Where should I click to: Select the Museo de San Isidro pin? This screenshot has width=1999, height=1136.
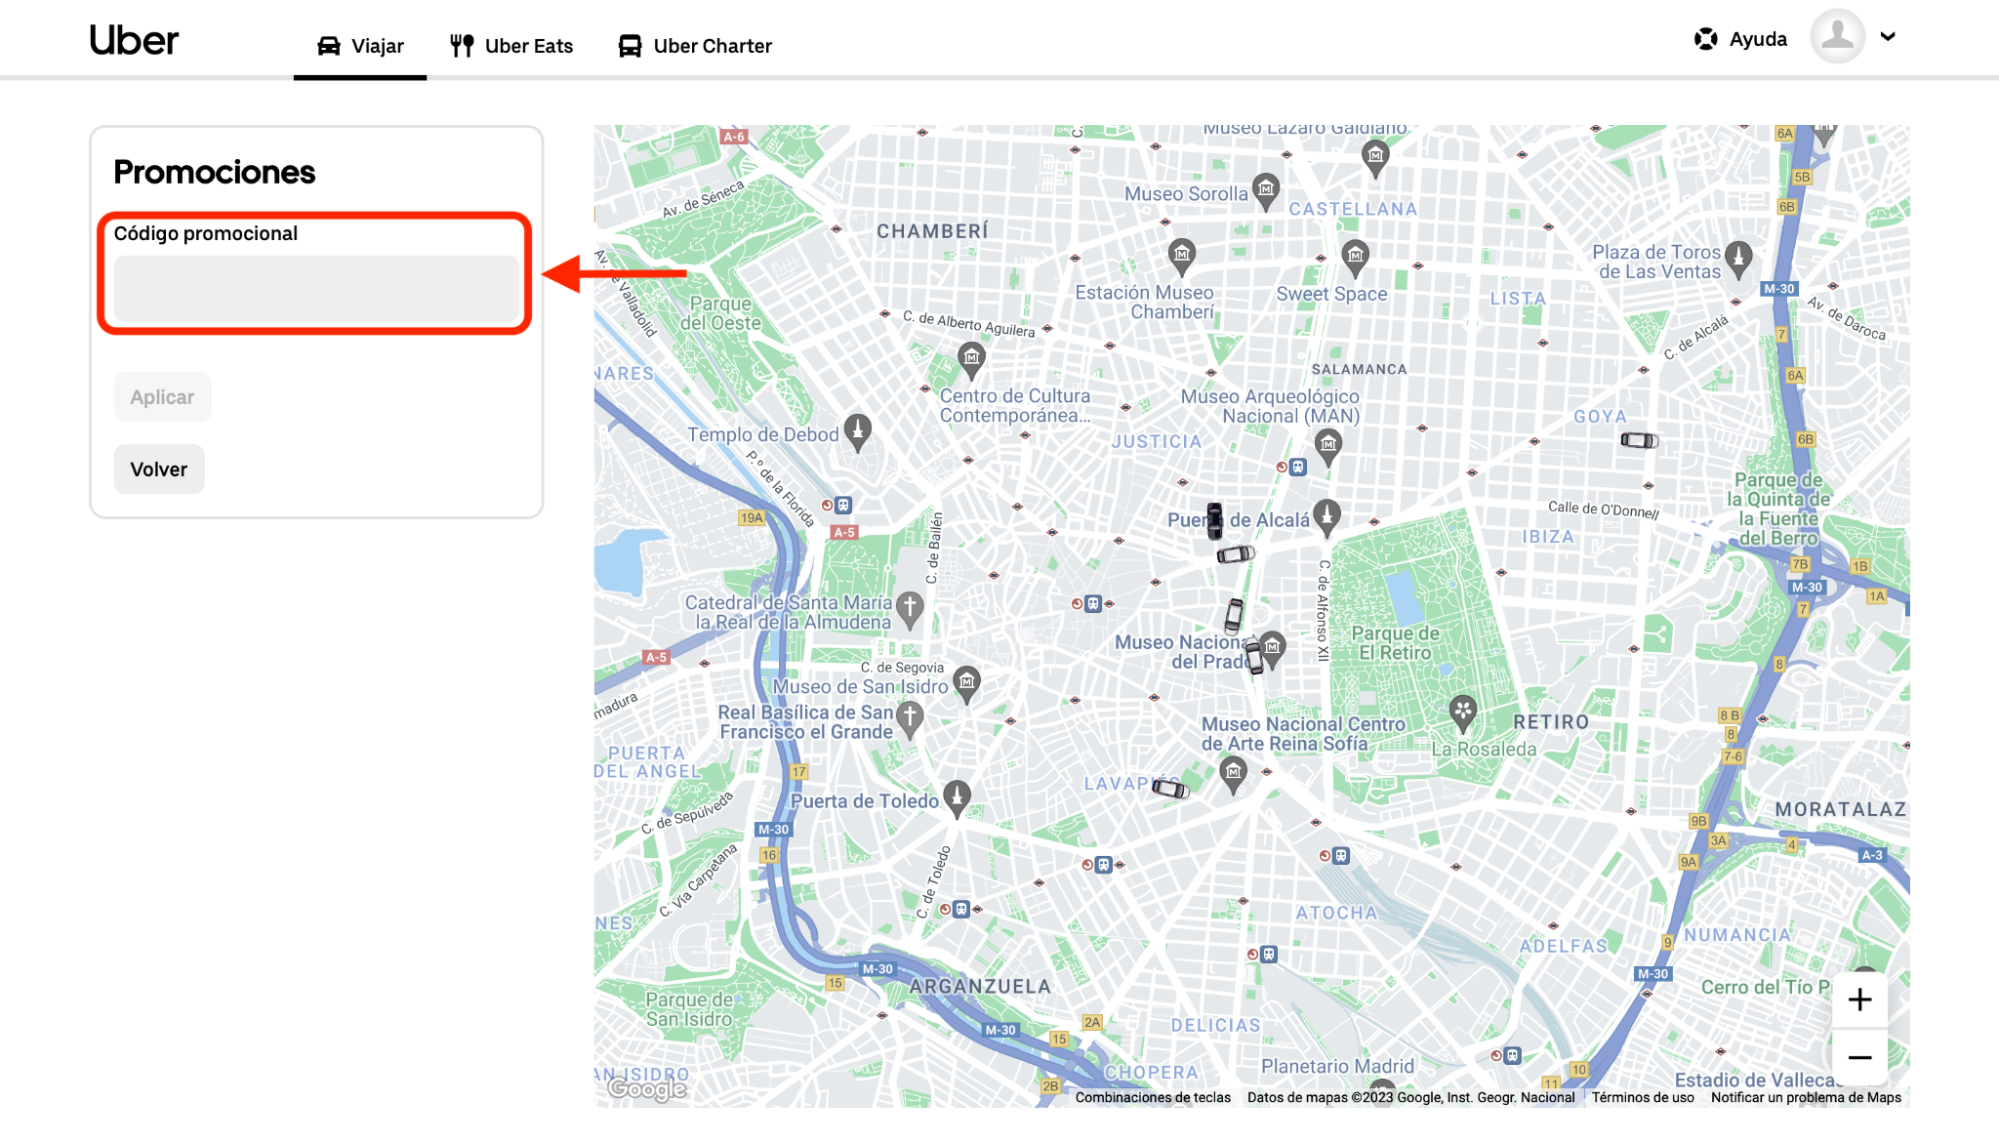966,683
